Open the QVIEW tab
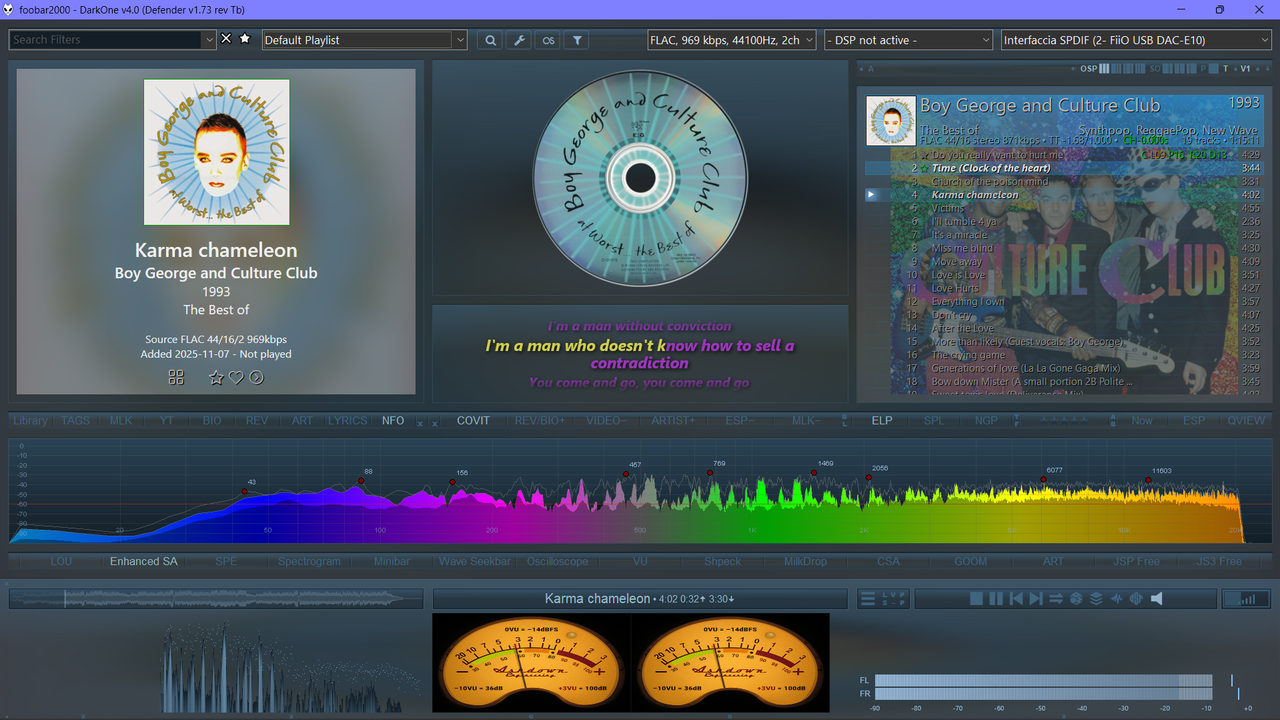 point(1246,420)
